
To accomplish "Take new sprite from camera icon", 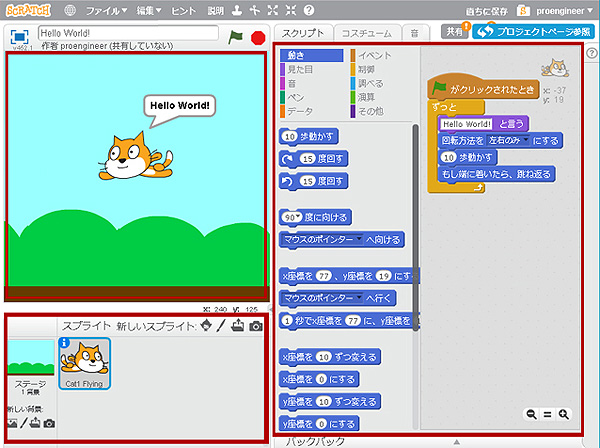I will click(x=256, y=326).
